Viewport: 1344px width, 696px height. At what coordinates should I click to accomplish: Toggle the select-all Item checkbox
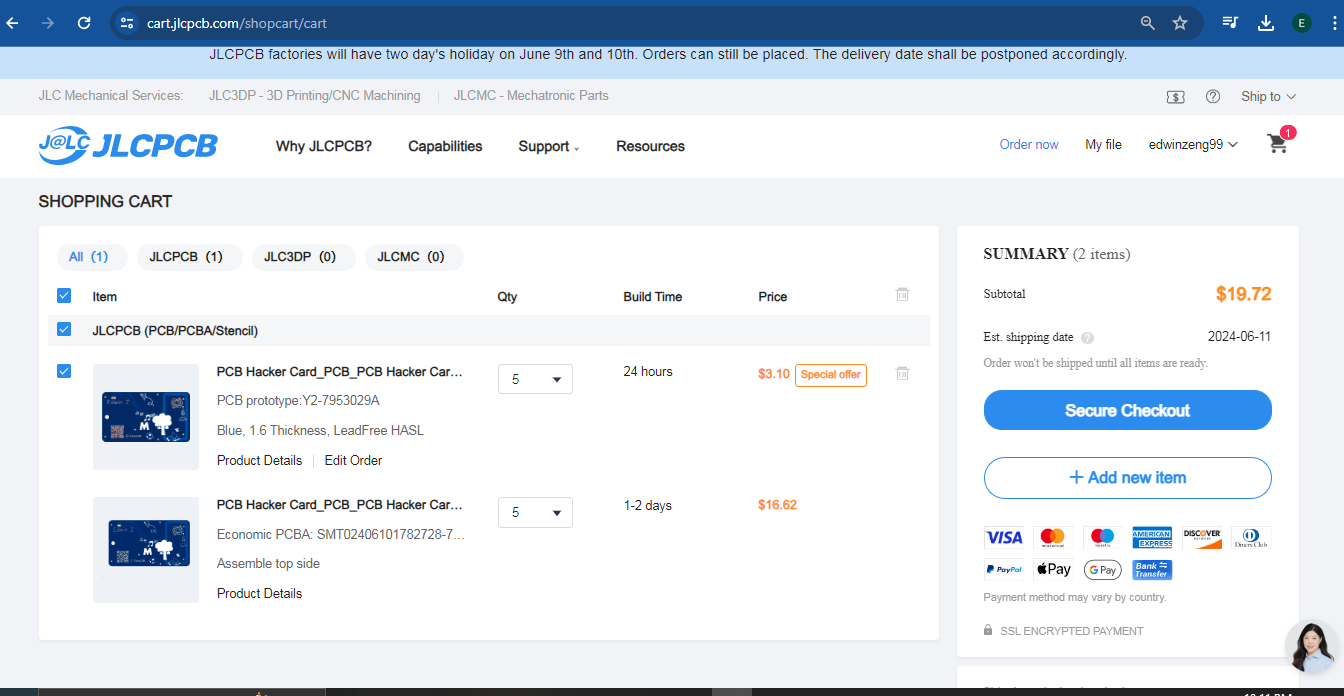point(64,296)
